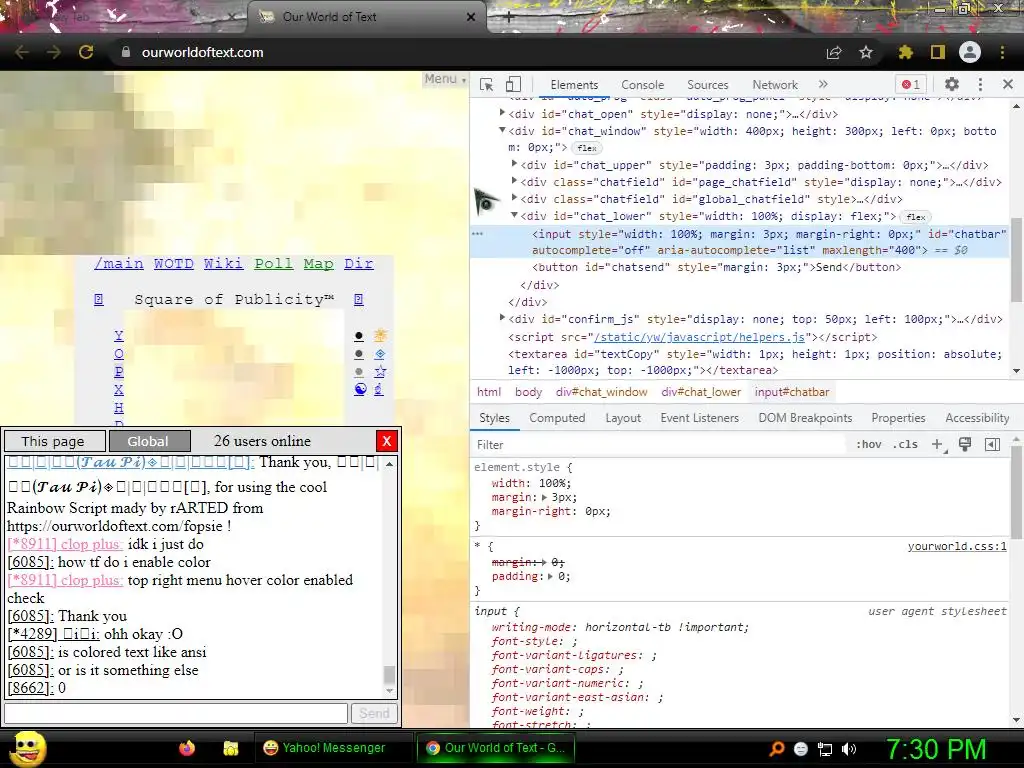Open the /main link
The height and width of the screenshot is (768, 1024).
tap(119, 264)
